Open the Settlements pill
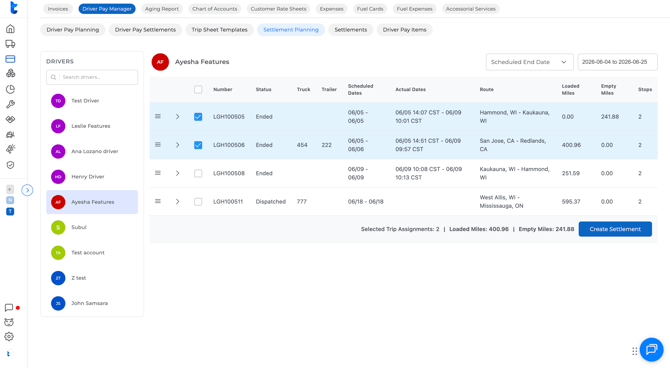Screen dimensions: 670x368 click(x=351, y=29)
